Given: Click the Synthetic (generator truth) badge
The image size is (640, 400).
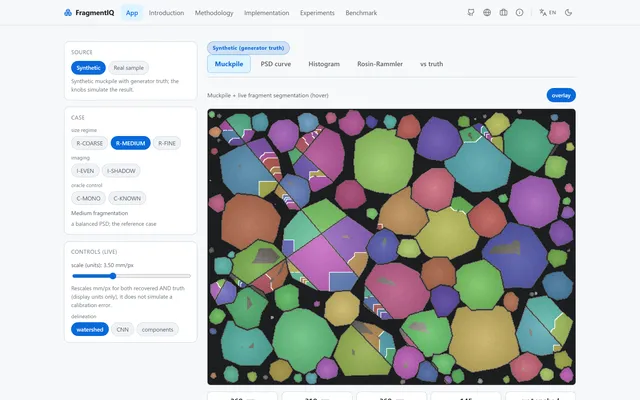Looking at the screenshot, I should 248,48.
